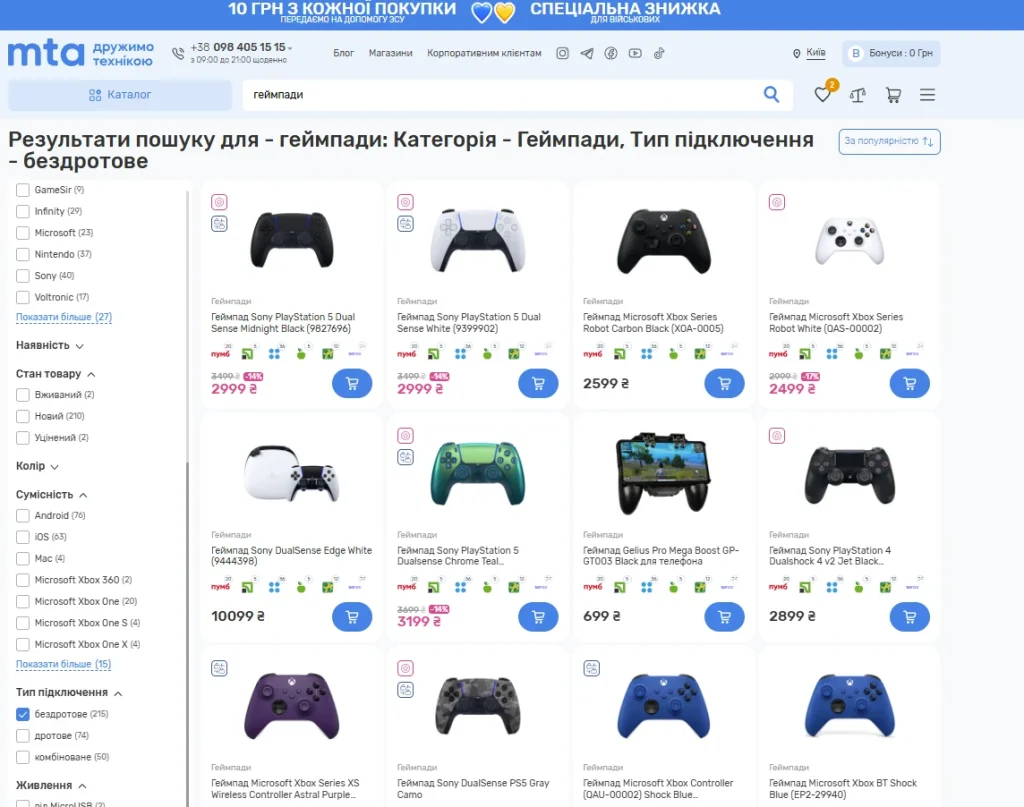Open the Sony DualSense PS5 Gray Camo image
Screen dimensions: 1024x807
477,707
